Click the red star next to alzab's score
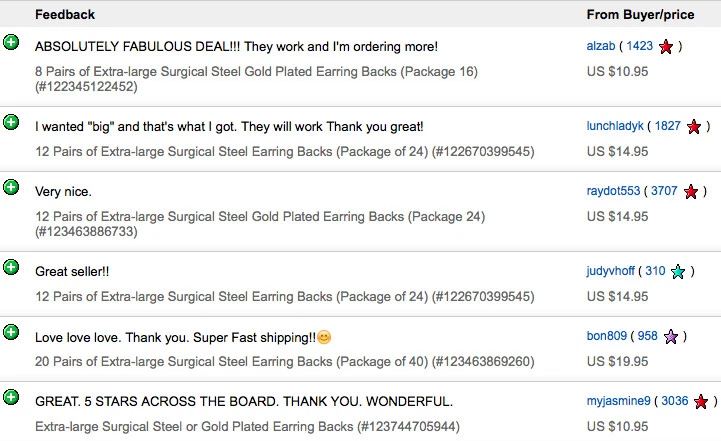Screen dimensions: 721x441 coord(666,46)
